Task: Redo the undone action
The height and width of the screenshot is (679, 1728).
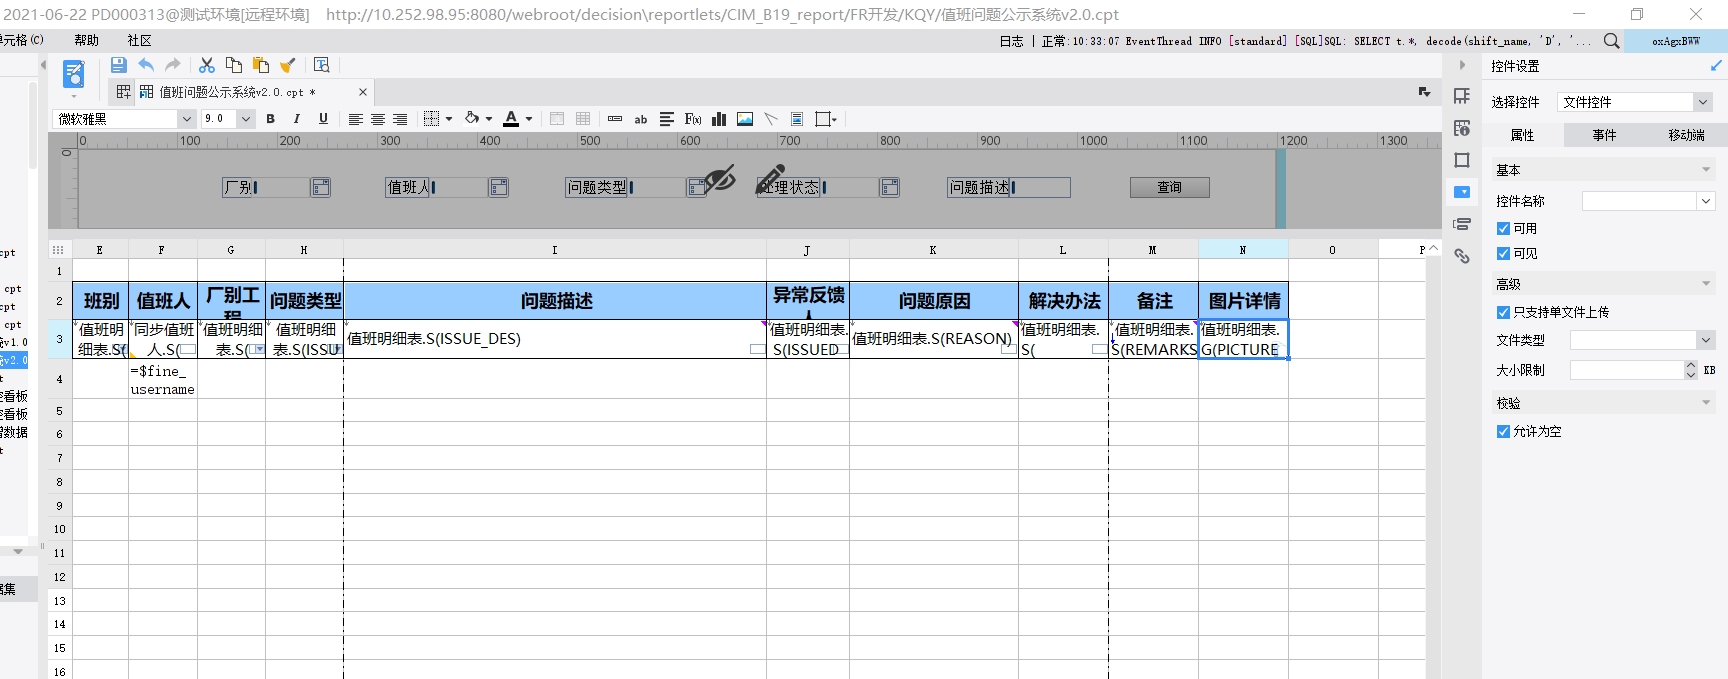Action: 173,65
